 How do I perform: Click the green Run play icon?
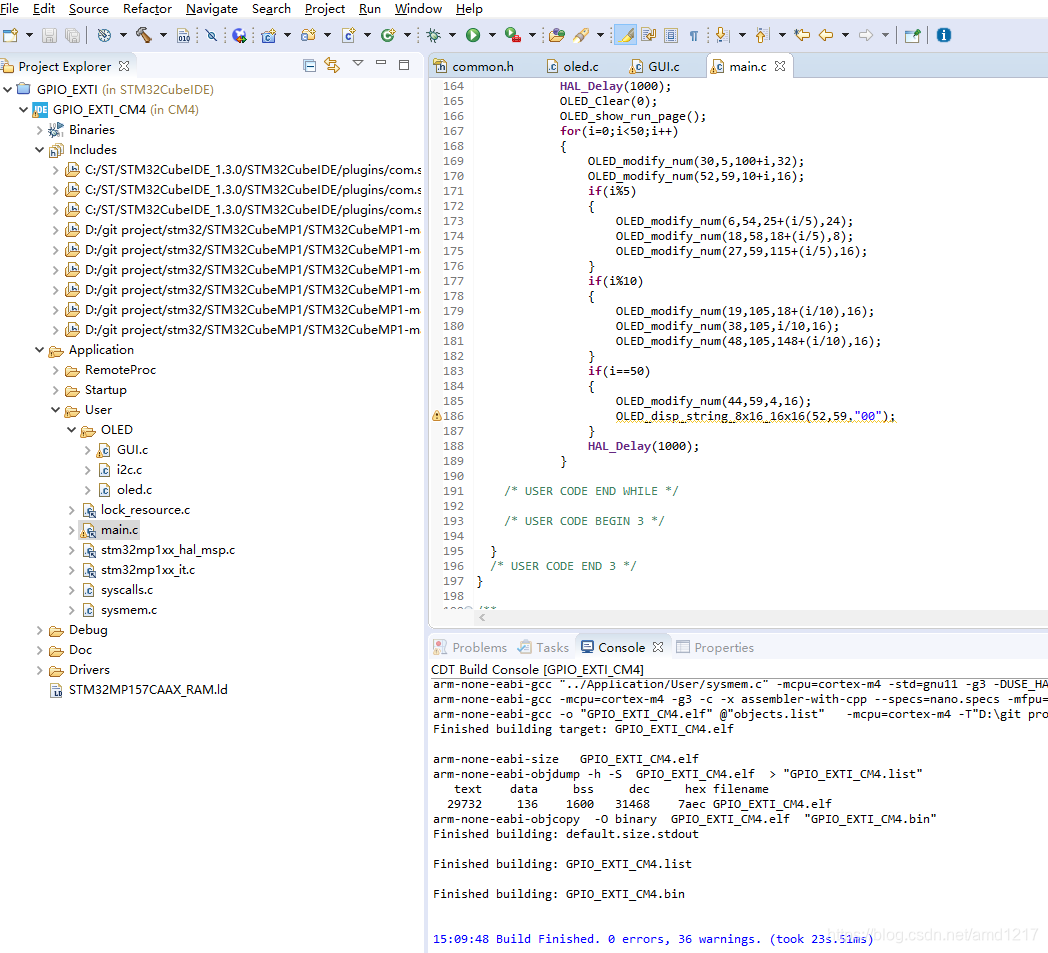(473, 35)
